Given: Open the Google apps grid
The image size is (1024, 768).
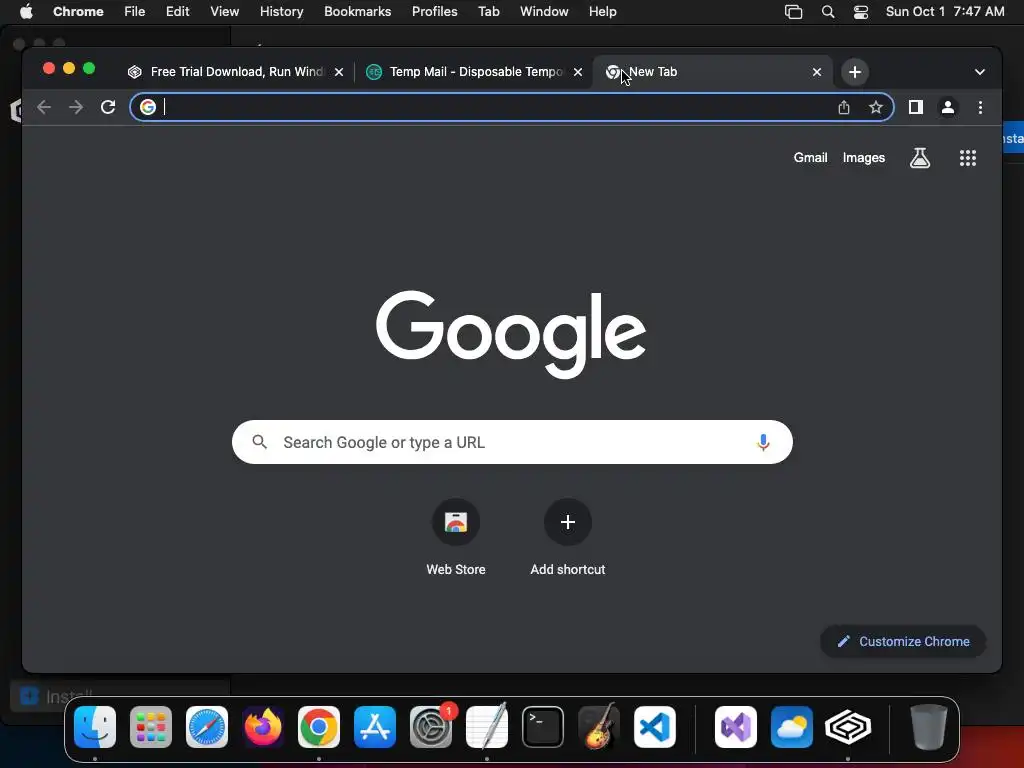Looking at the screenshot, I should pos(968,157).
